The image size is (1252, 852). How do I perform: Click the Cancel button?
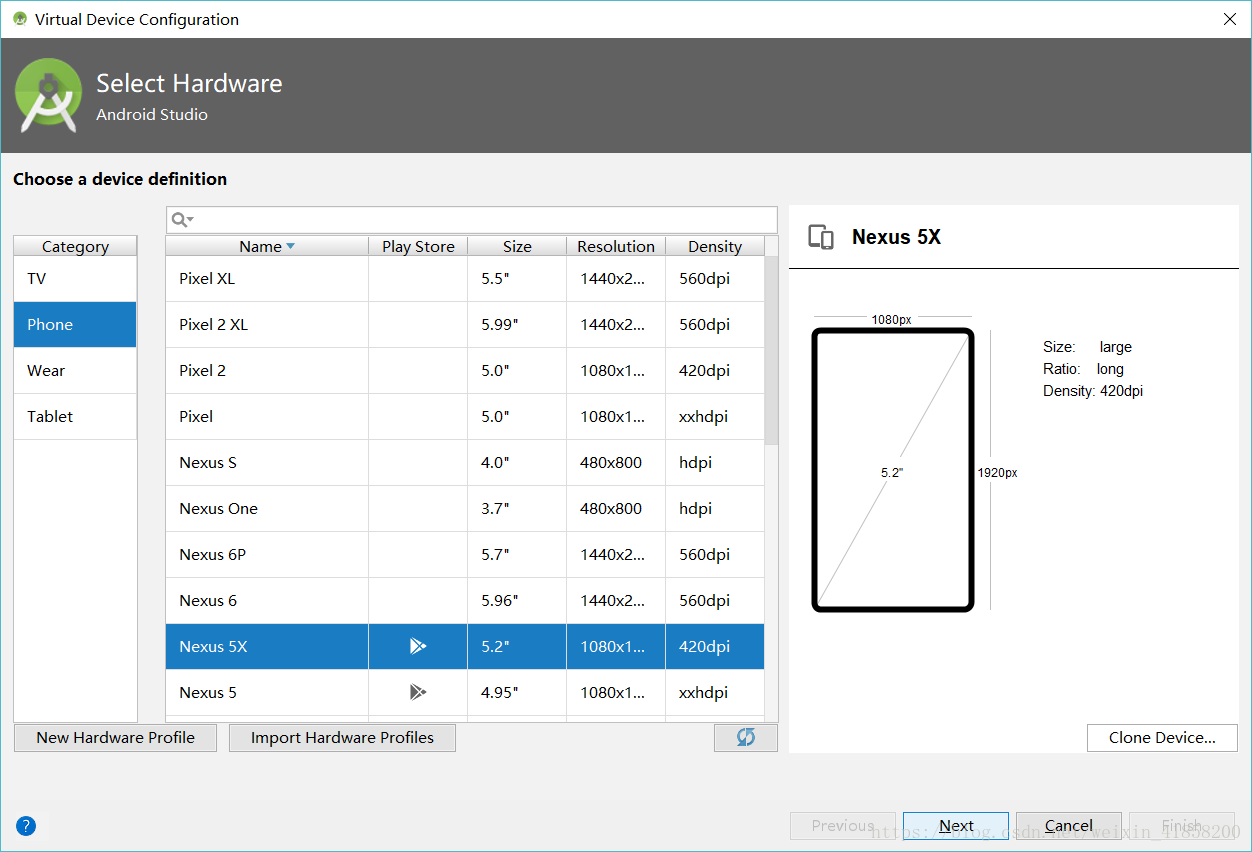pos(1069,826)
